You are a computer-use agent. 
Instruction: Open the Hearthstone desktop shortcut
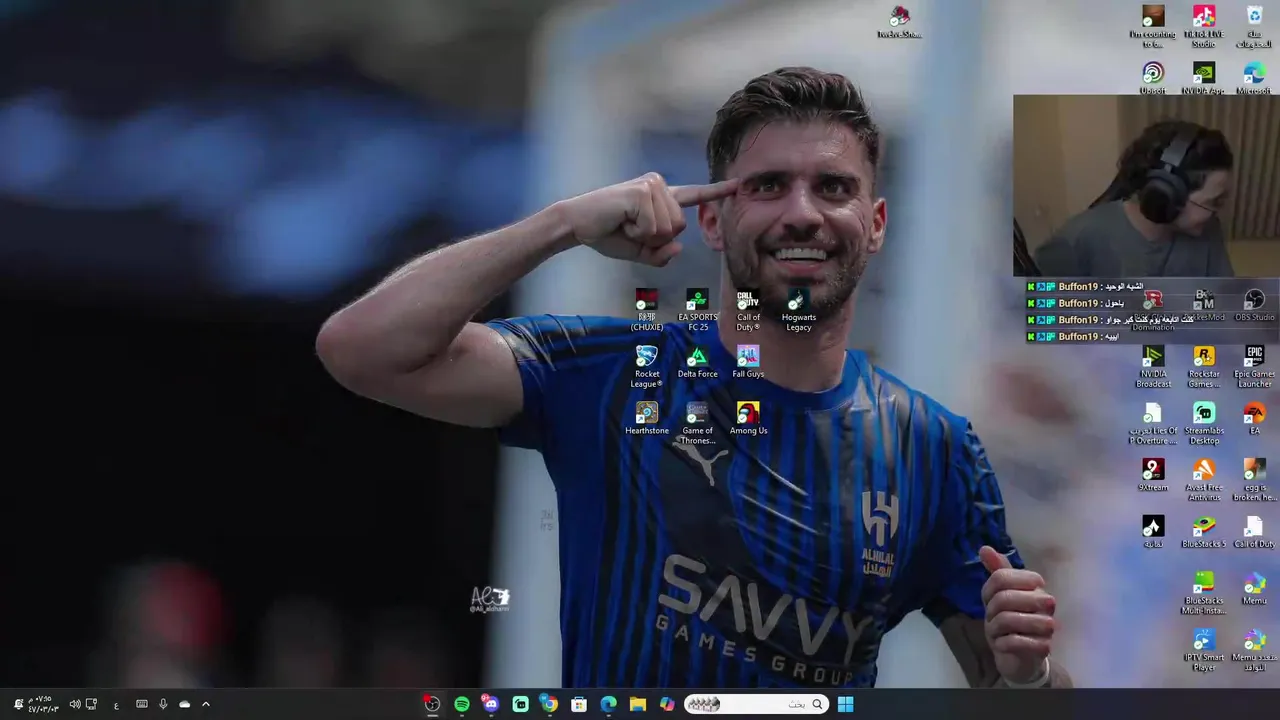(x=647, y=419)
